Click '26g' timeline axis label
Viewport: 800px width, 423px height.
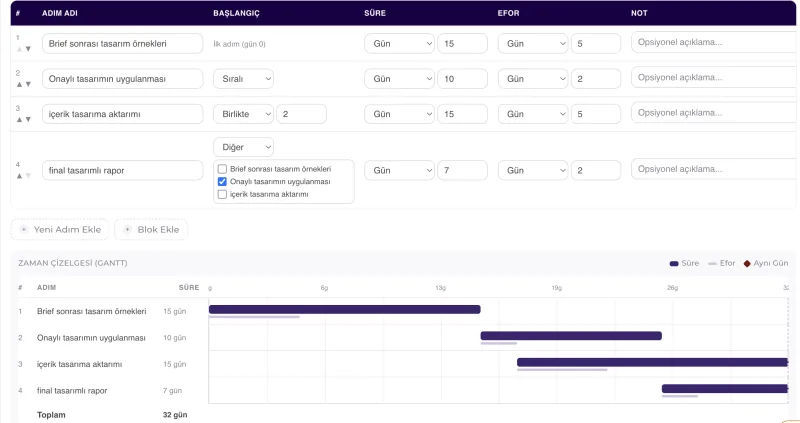[x=672, y=288]
